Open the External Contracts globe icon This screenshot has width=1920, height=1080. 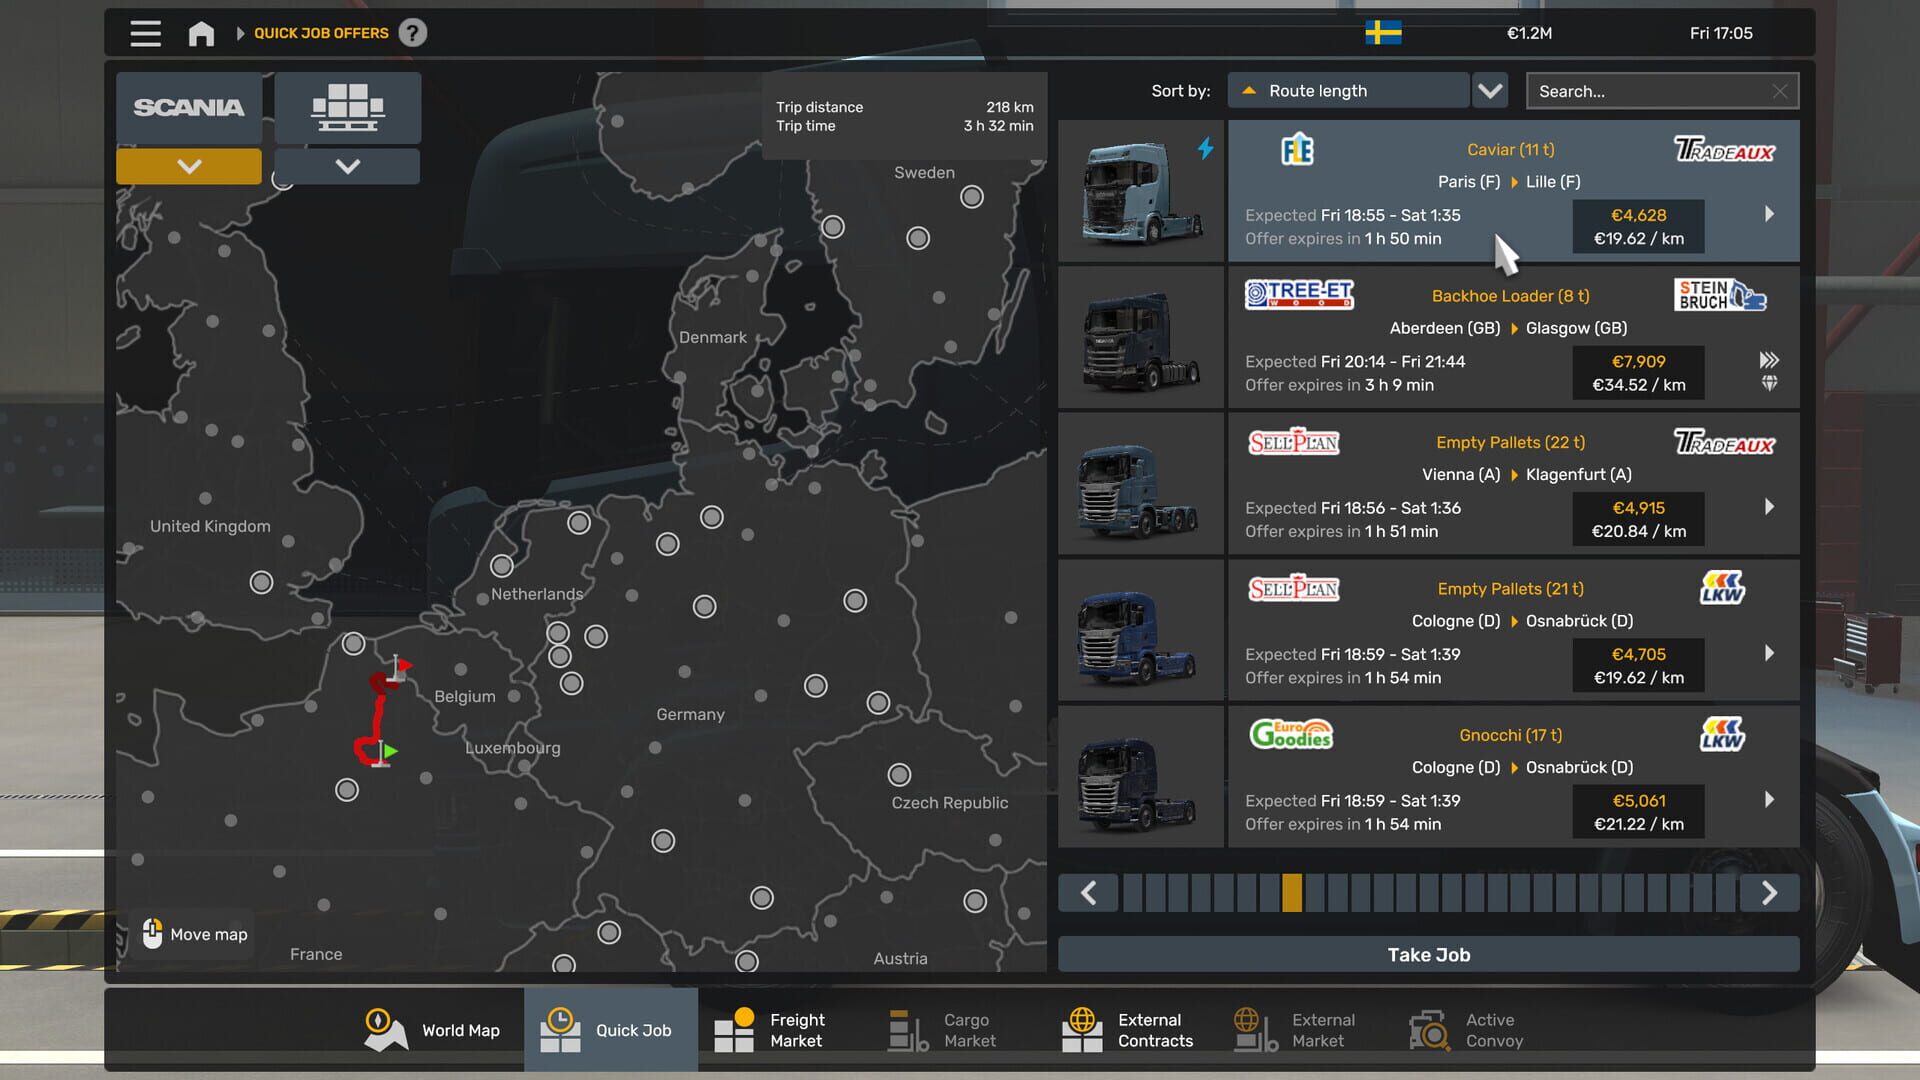pyautogui.click(x=1083, y=1029)
